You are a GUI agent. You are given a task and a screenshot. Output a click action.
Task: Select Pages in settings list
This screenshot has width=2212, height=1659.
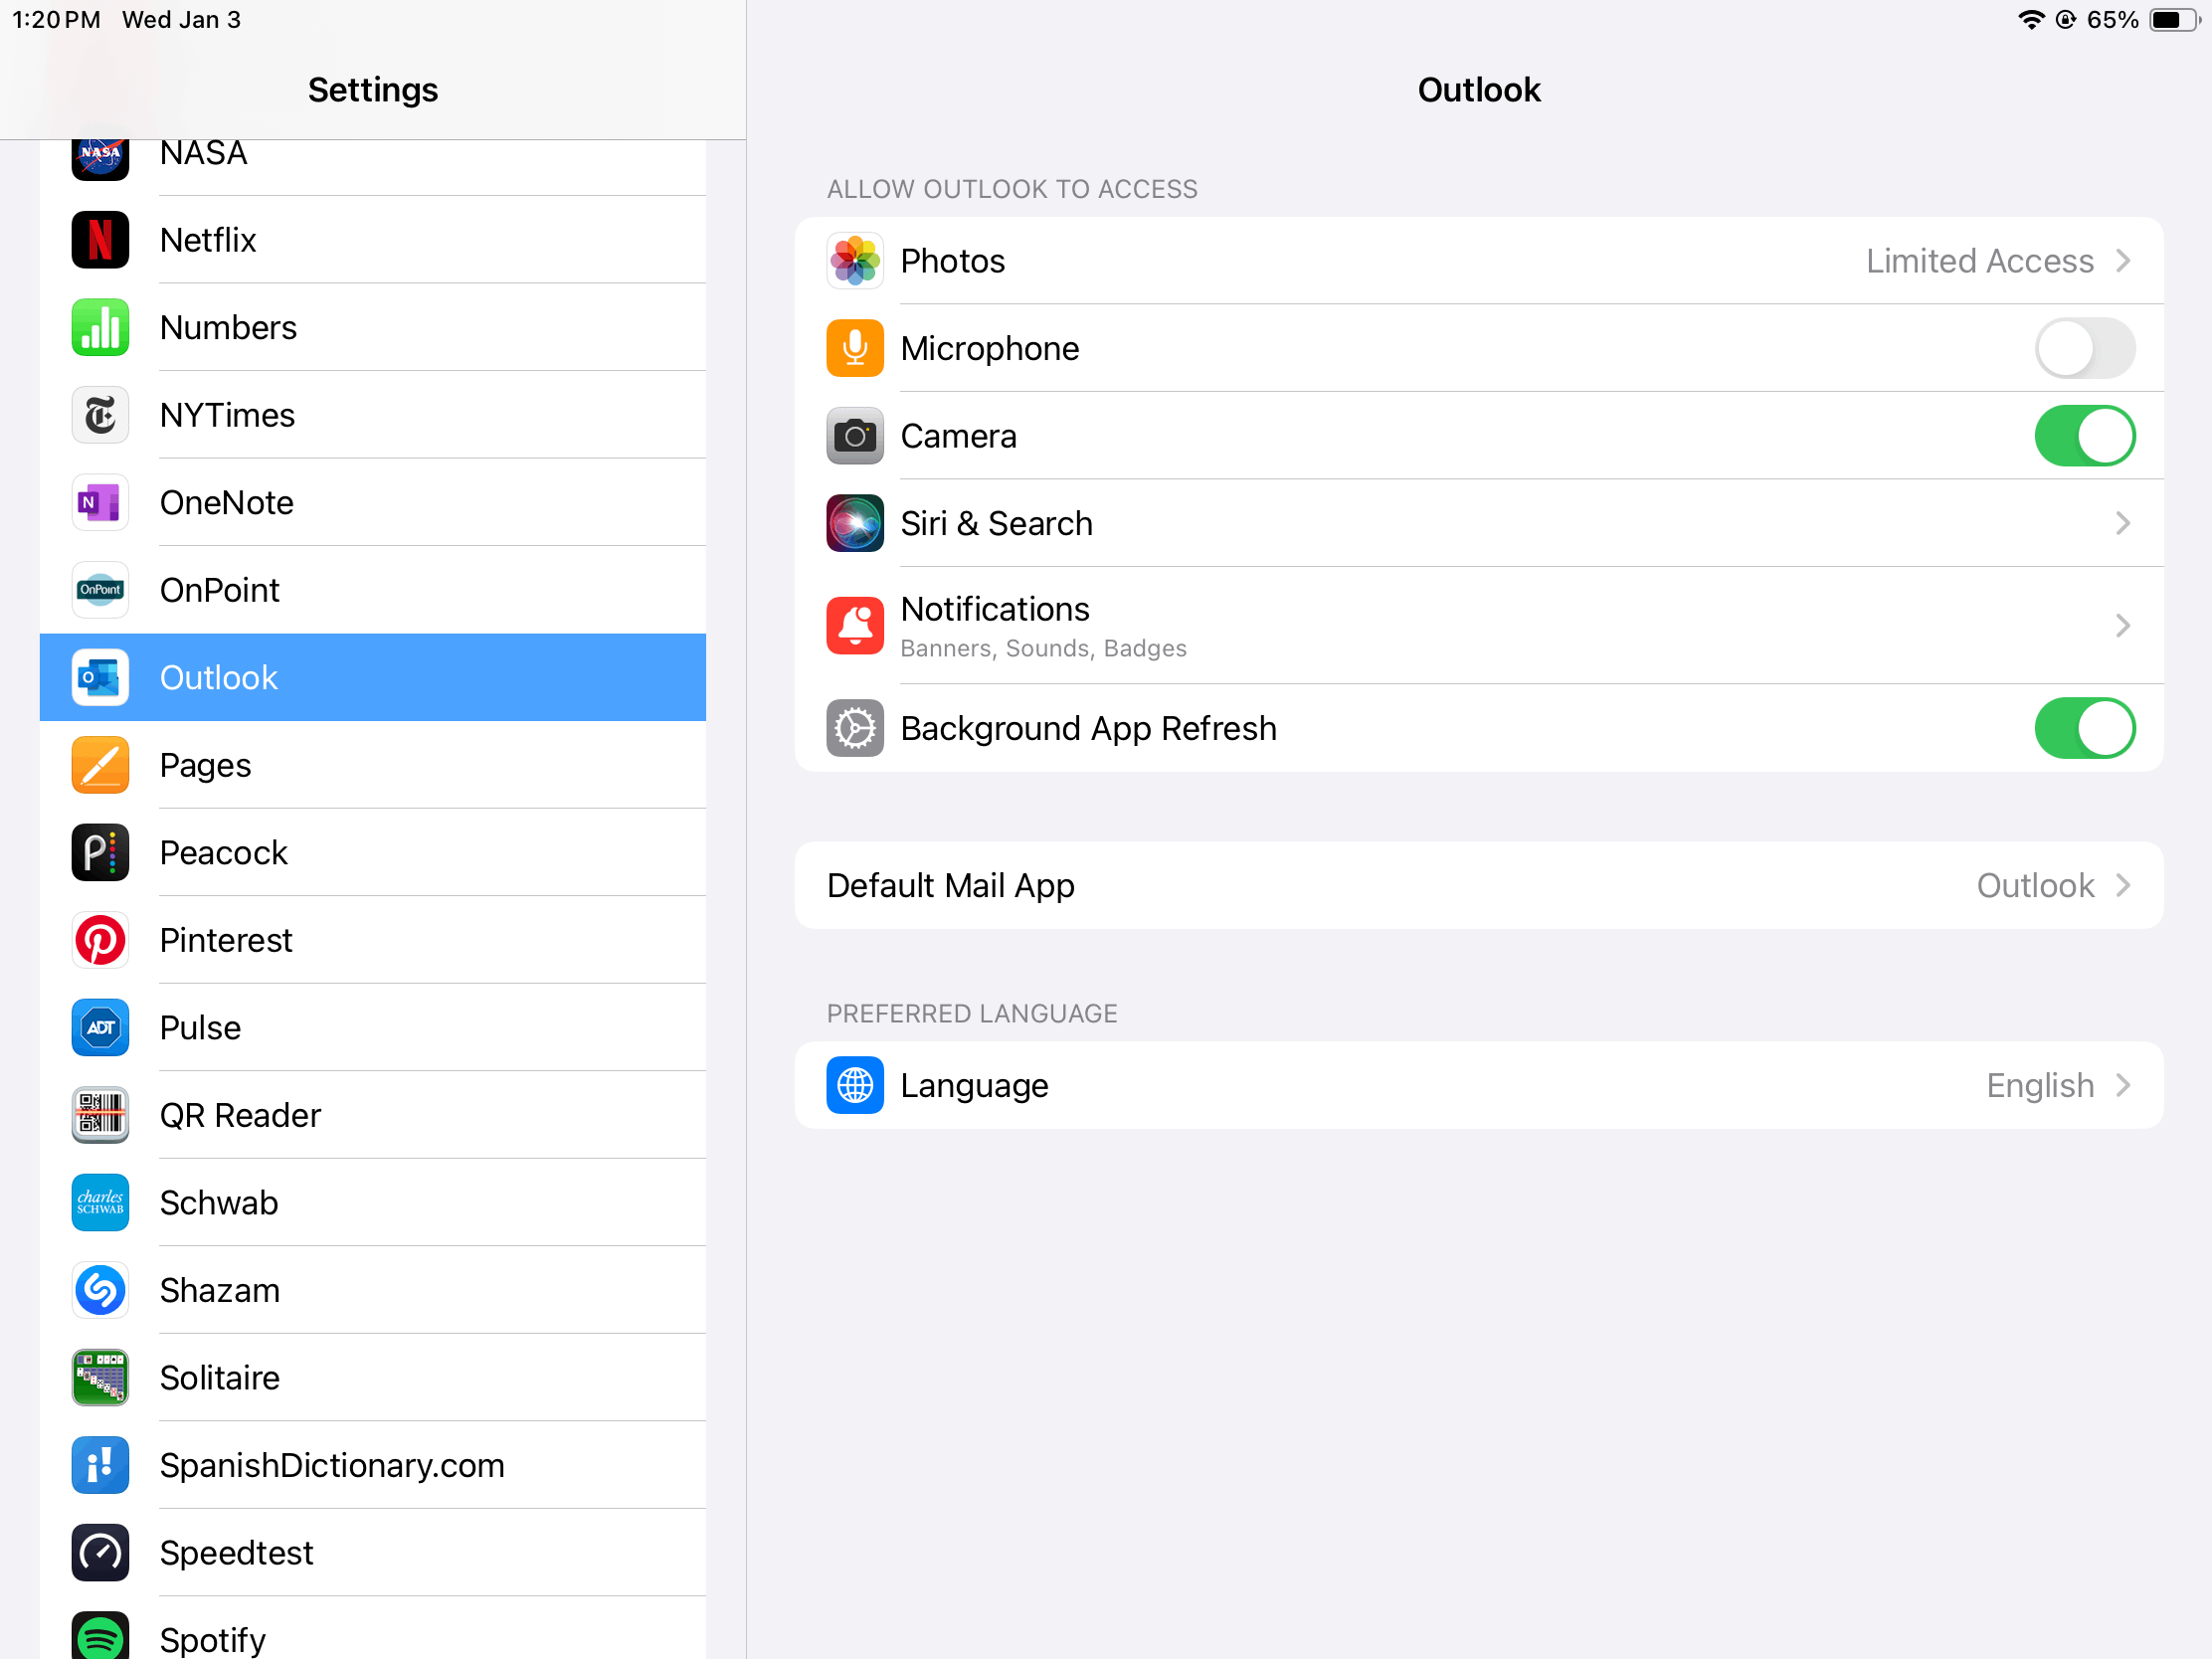click(373, 765)
